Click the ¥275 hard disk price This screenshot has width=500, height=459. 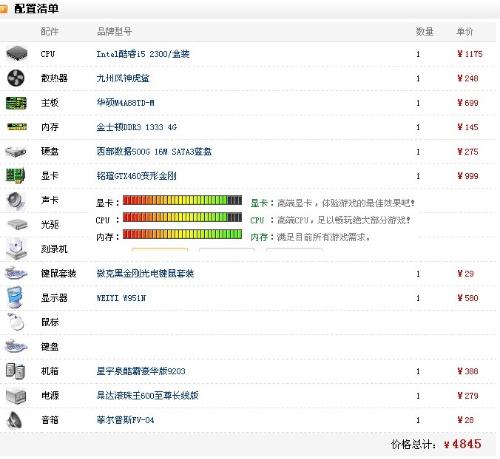click(468, 152)
